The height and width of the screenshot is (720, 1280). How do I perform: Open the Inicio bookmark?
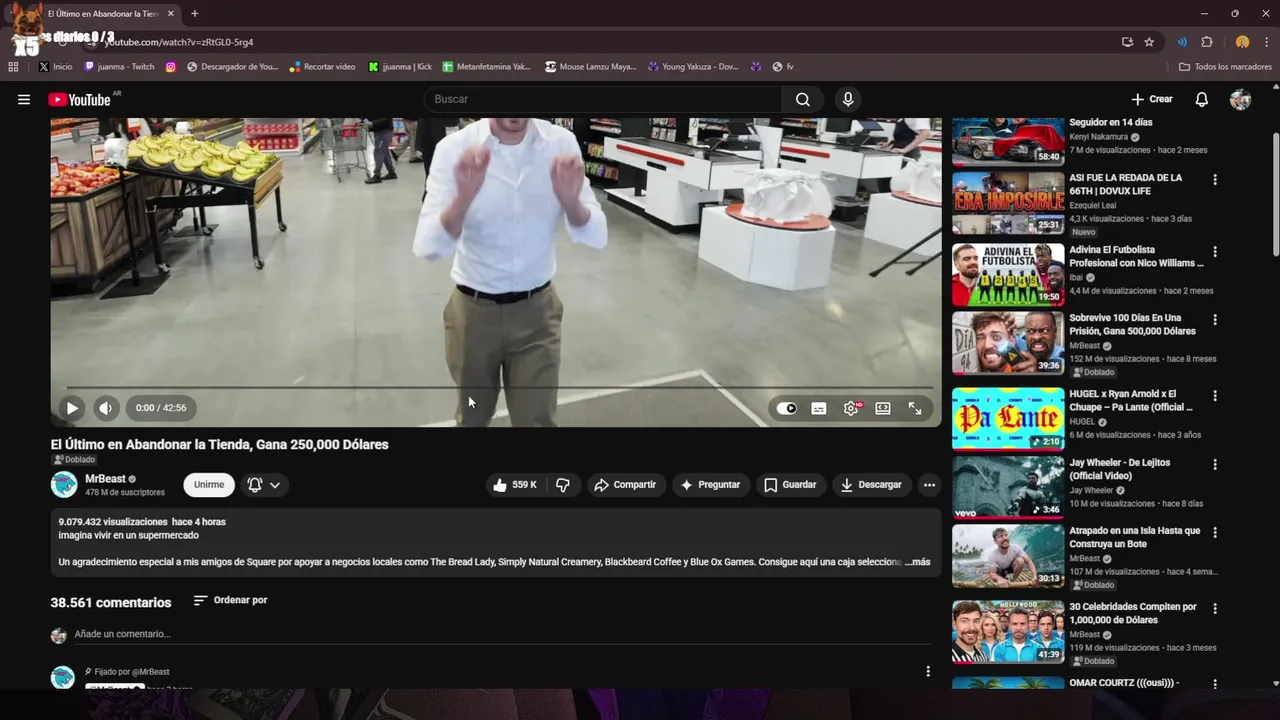(55, 67)
